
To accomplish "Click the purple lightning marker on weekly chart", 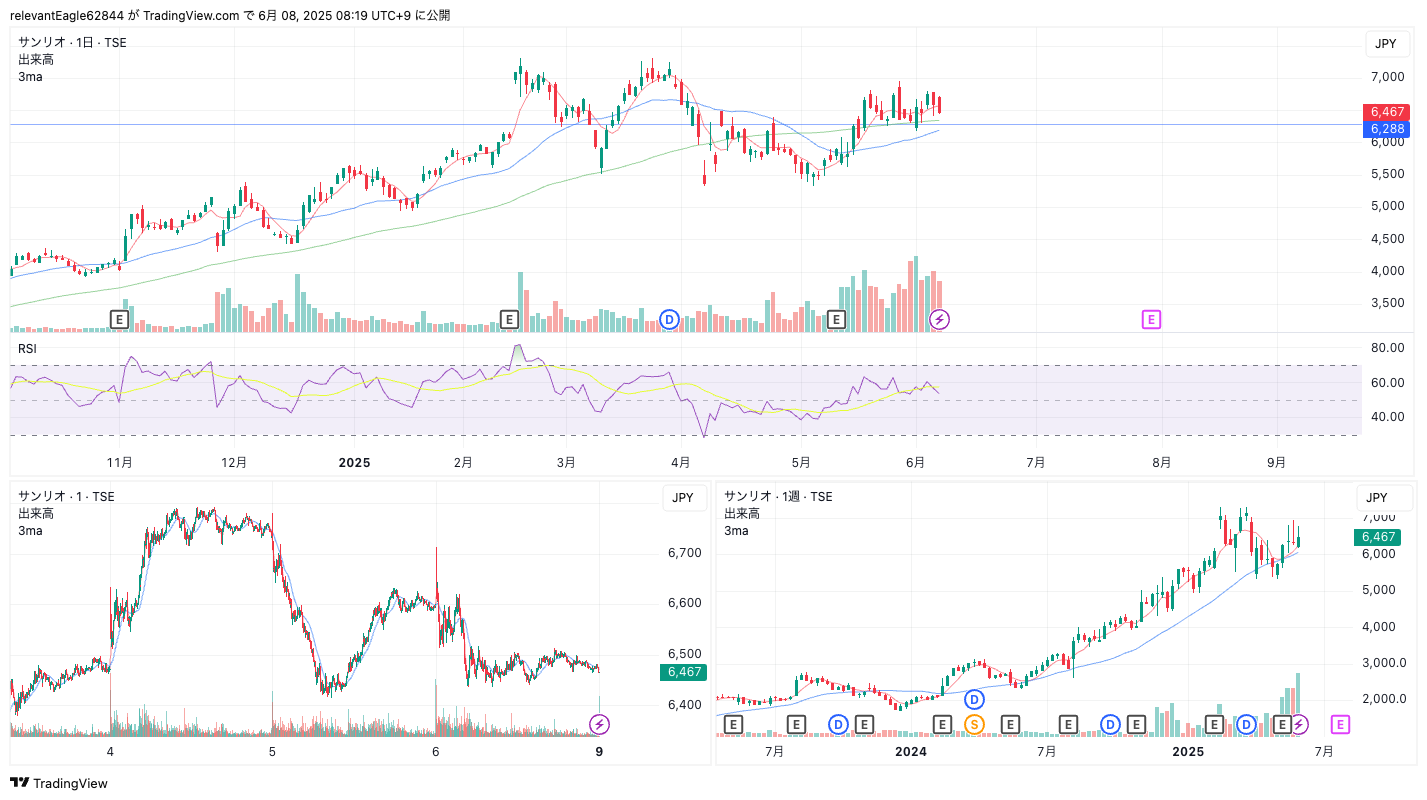I will click(1299, 724).
